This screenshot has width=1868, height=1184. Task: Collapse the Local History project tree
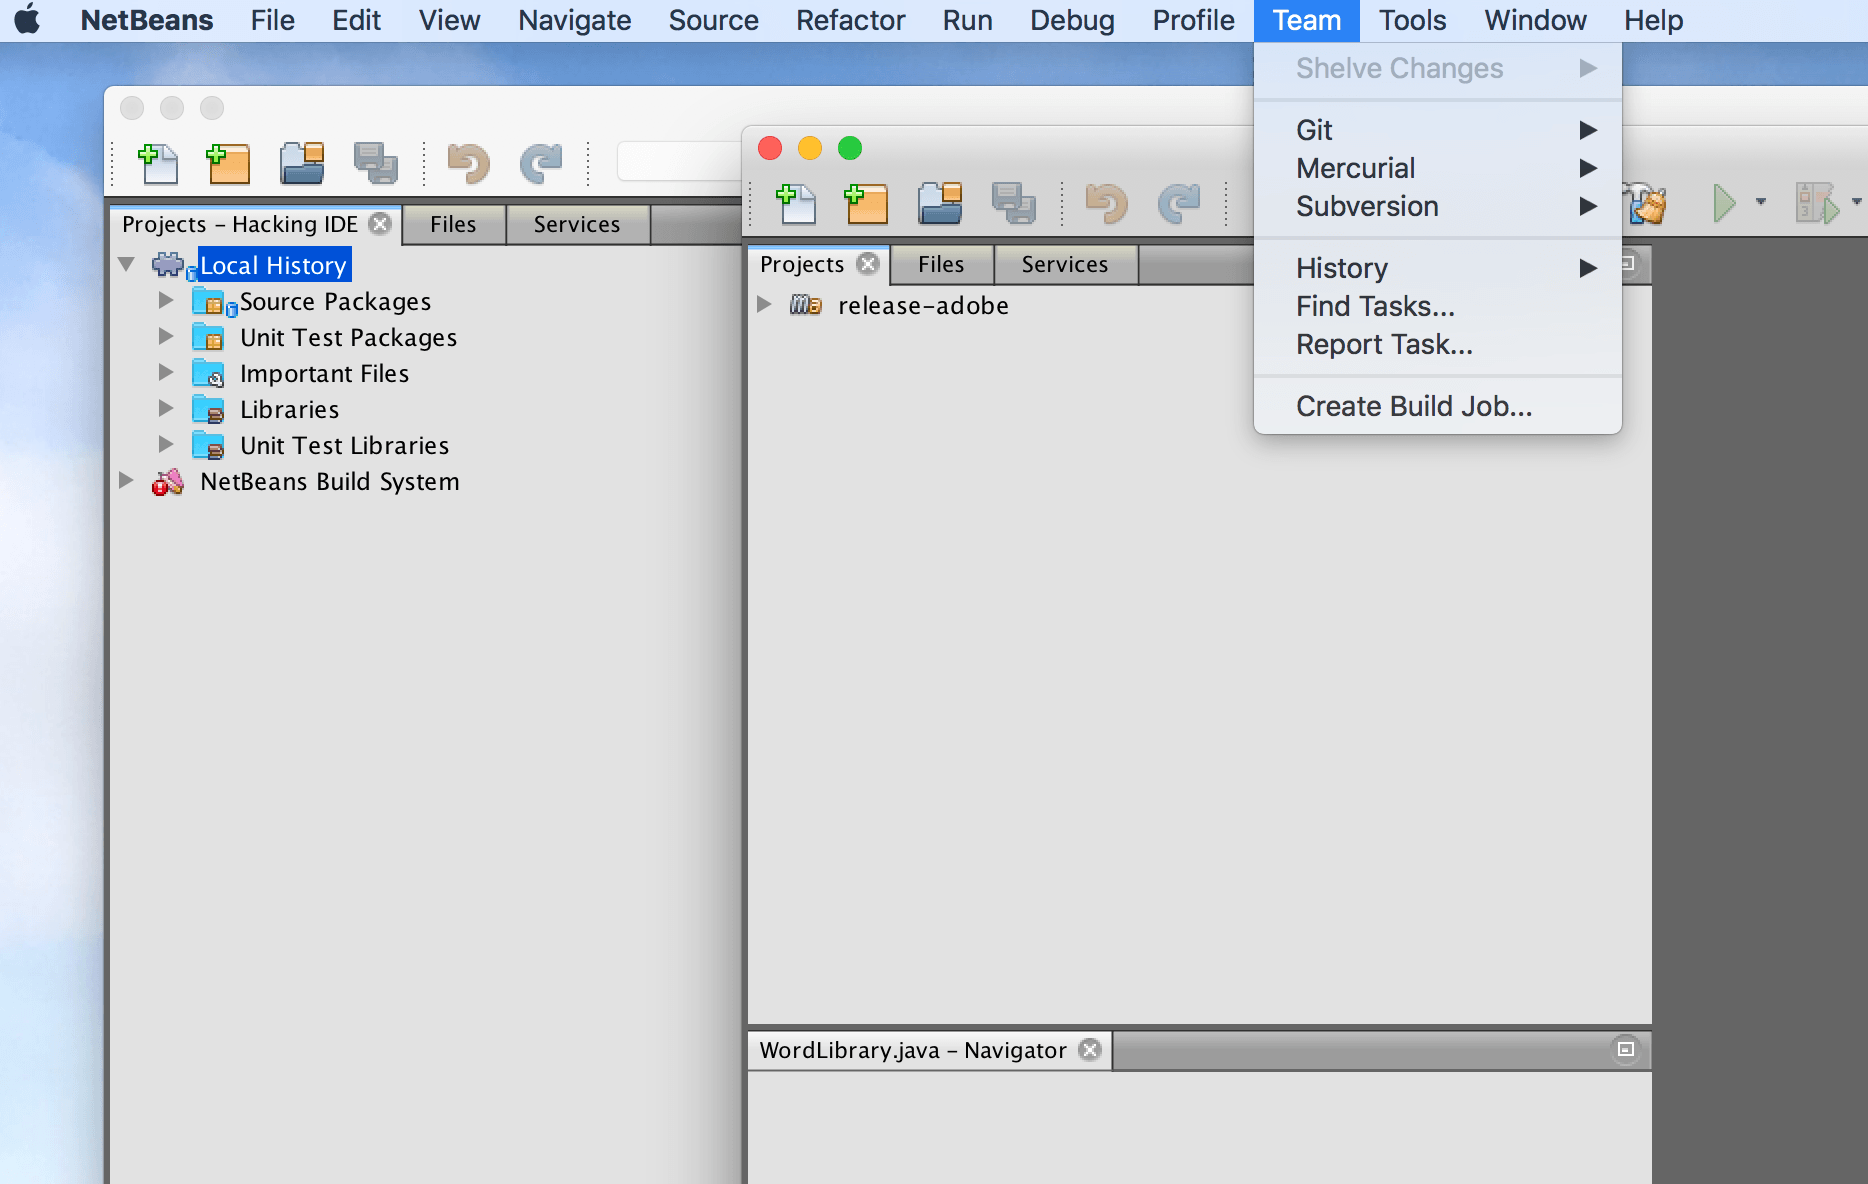pos(126,265)
